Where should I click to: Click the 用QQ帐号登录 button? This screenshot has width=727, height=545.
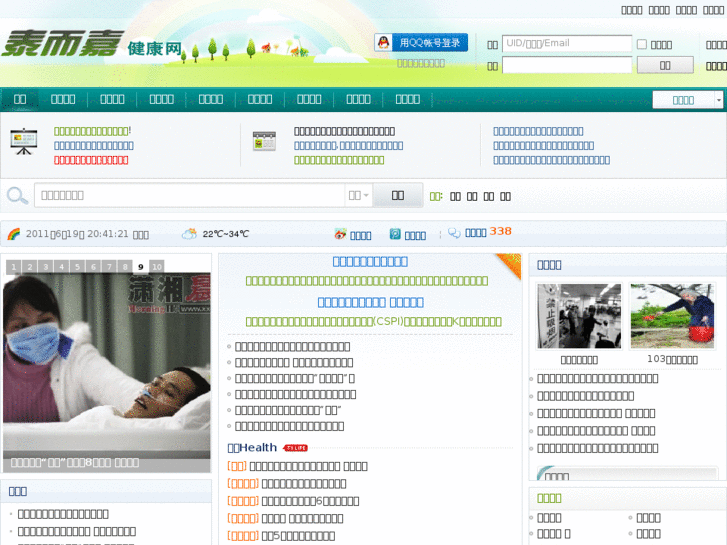point(421,43)
